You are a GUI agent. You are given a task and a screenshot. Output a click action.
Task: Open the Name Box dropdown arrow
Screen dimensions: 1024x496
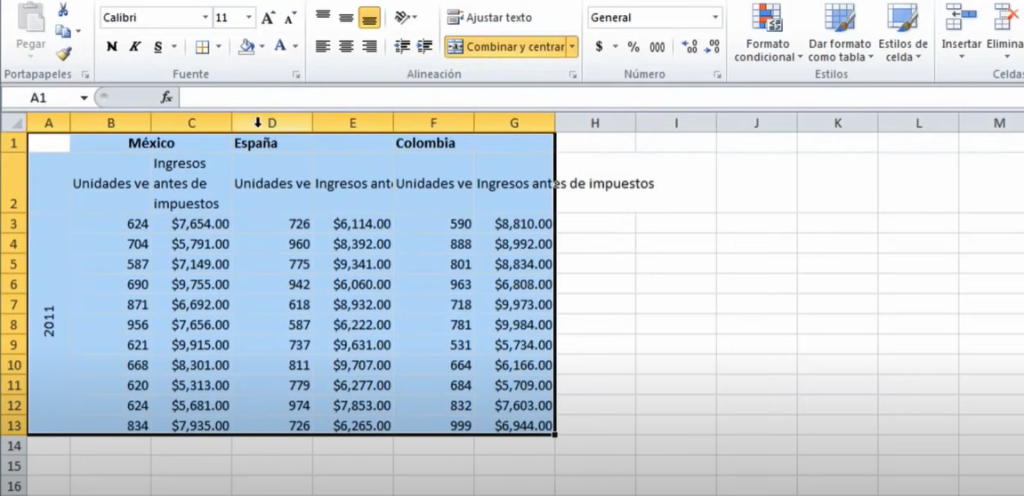pyautogui.click(x=84, y=98)
